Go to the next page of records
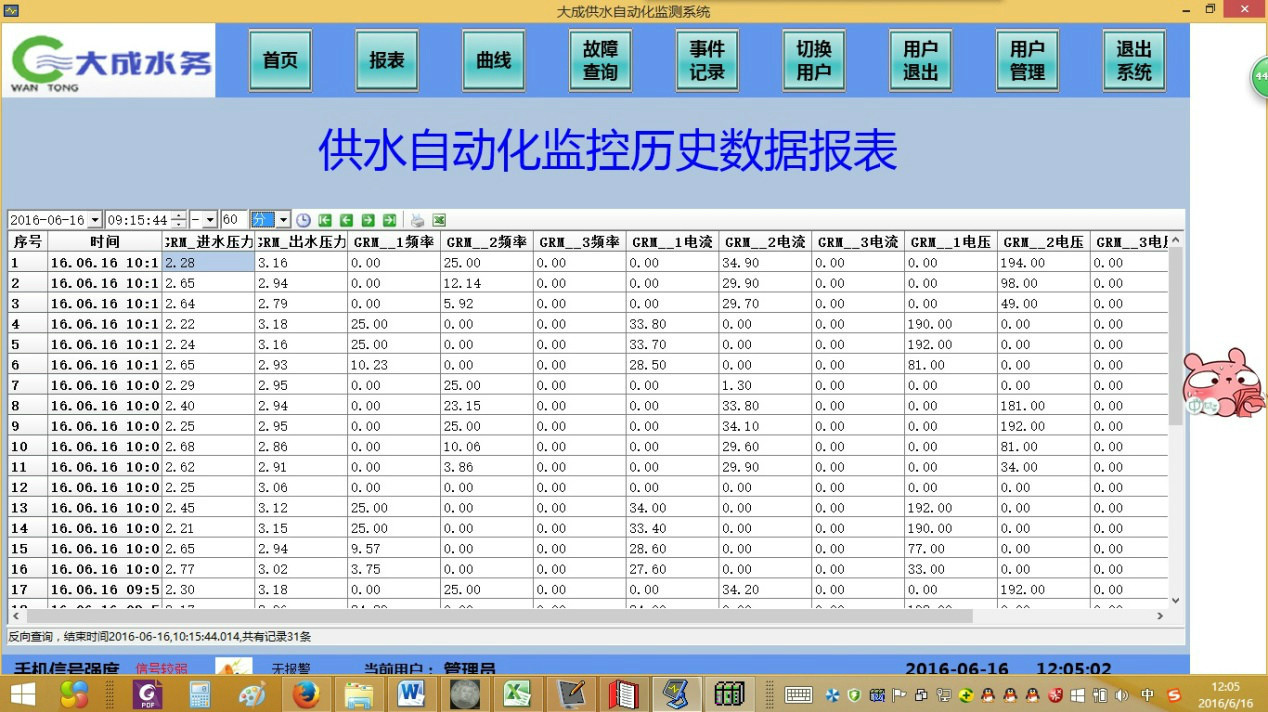This screenshot has width=1268, height=712. [368, 220]
